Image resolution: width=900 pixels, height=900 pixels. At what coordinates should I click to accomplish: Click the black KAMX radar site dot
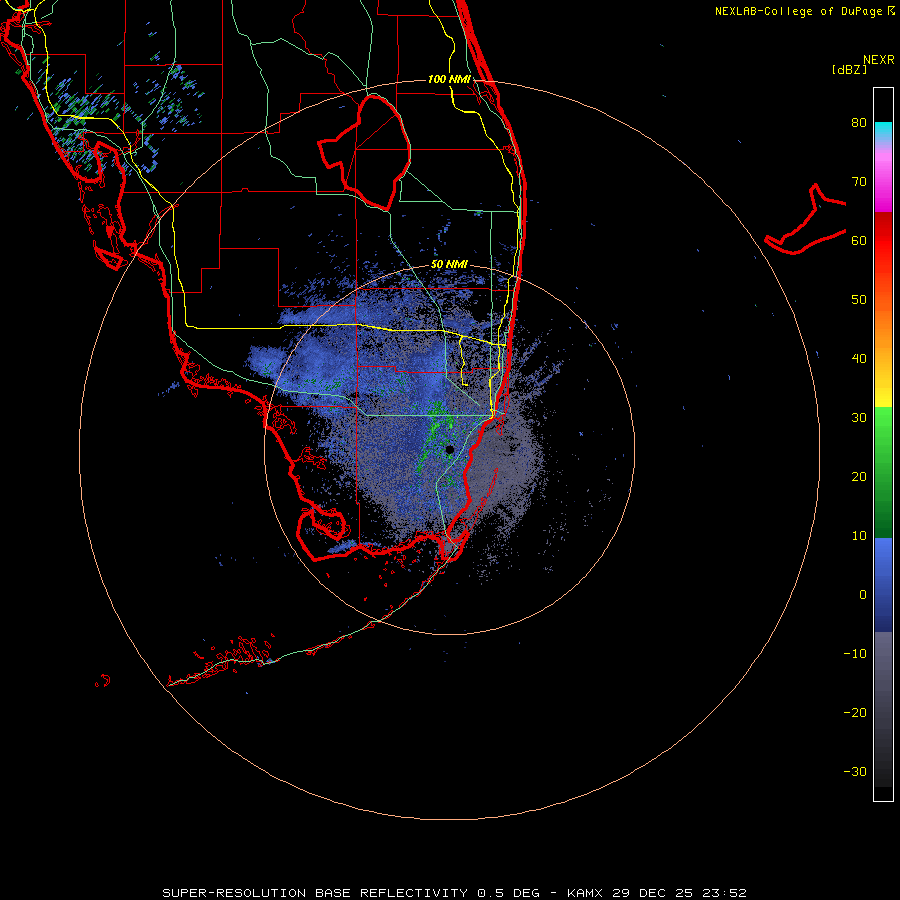449,449
